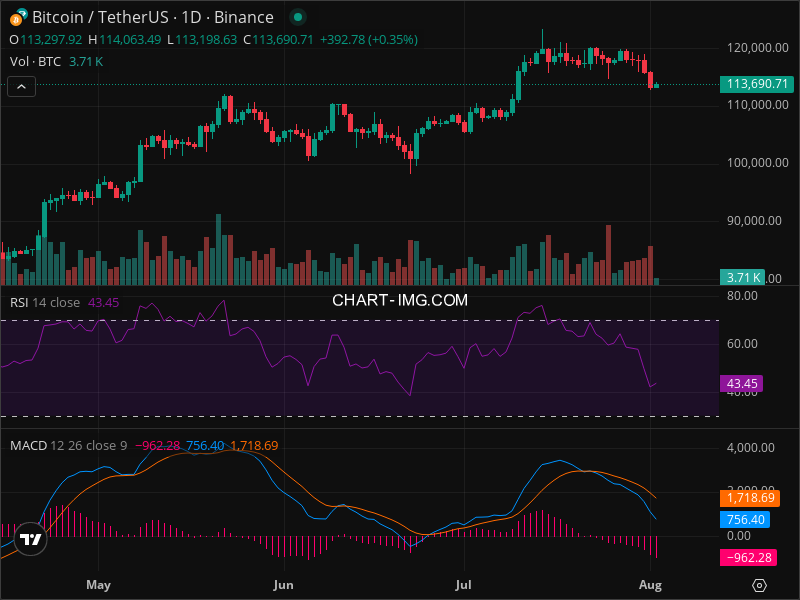Image resolution: width=800 pixels, height=600 pixels.
Task: Click the MACD legend blue value 756.40
Action: tap(205, 445)
